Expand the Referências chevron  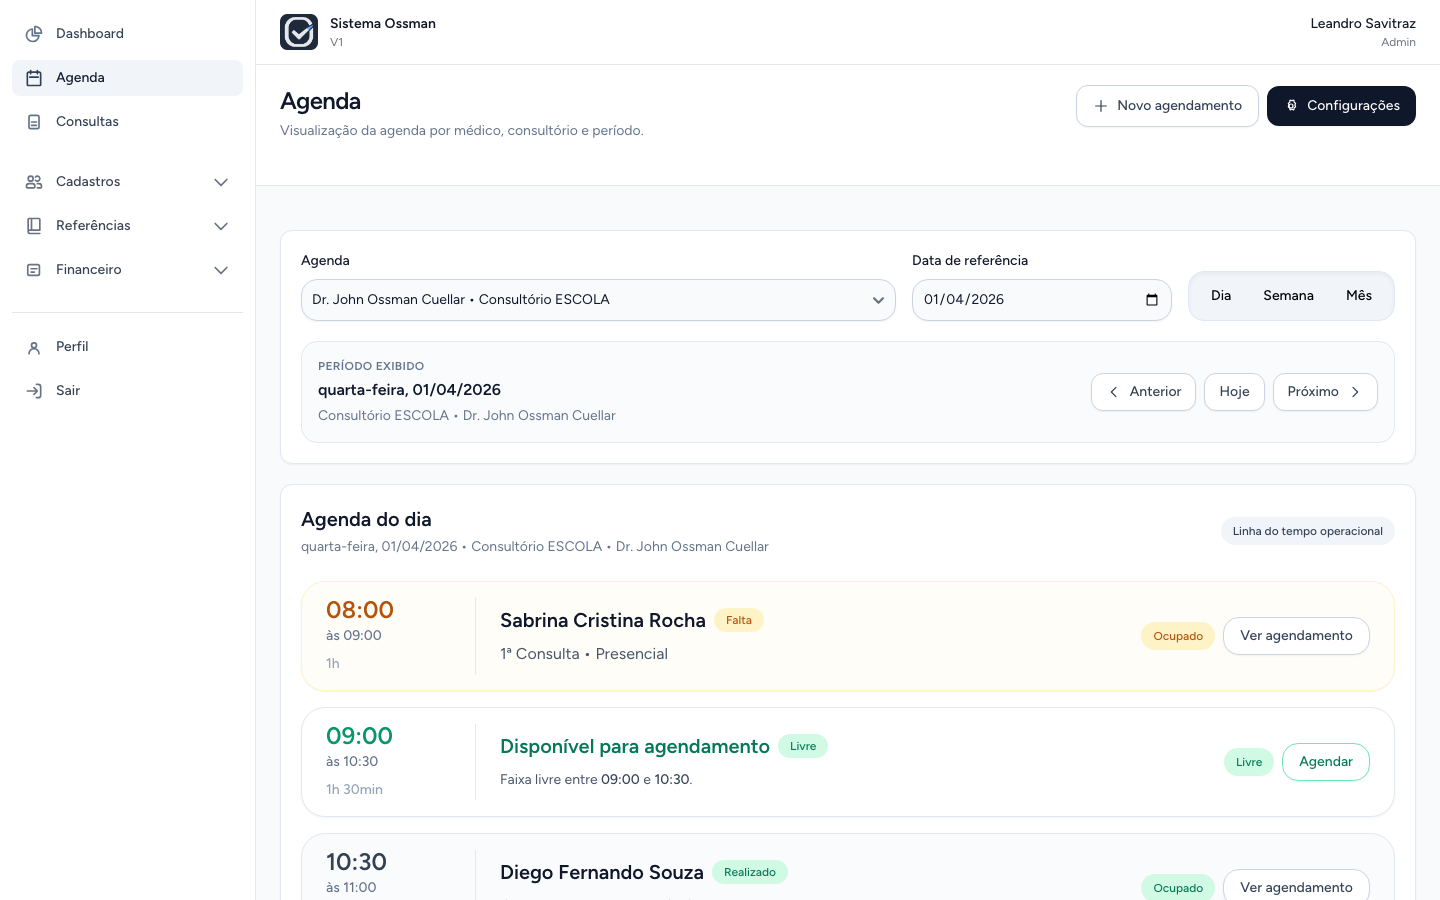tap(221, 226)
